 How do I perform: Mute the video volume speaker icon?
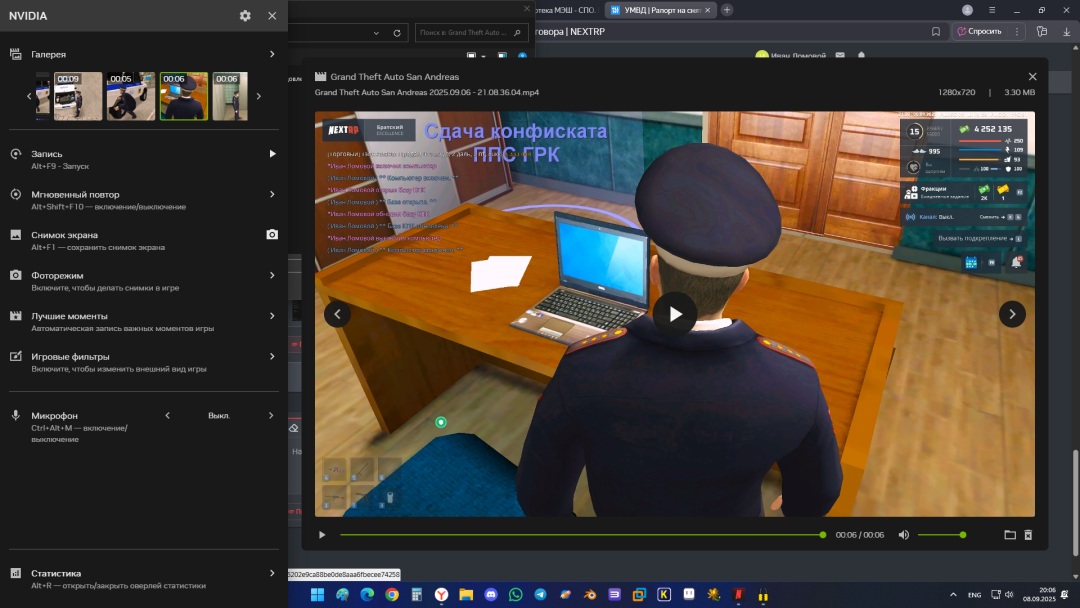point(904,535)
